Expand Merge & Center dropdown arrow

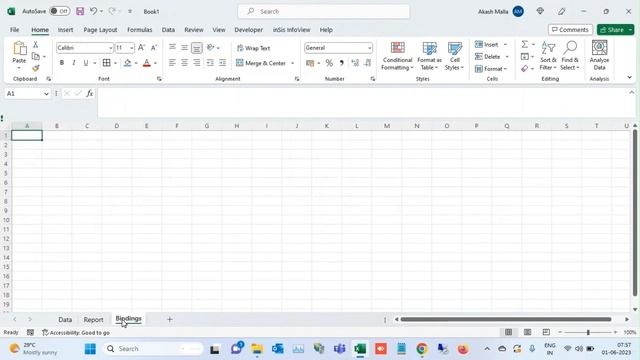(x=293, y=63)
